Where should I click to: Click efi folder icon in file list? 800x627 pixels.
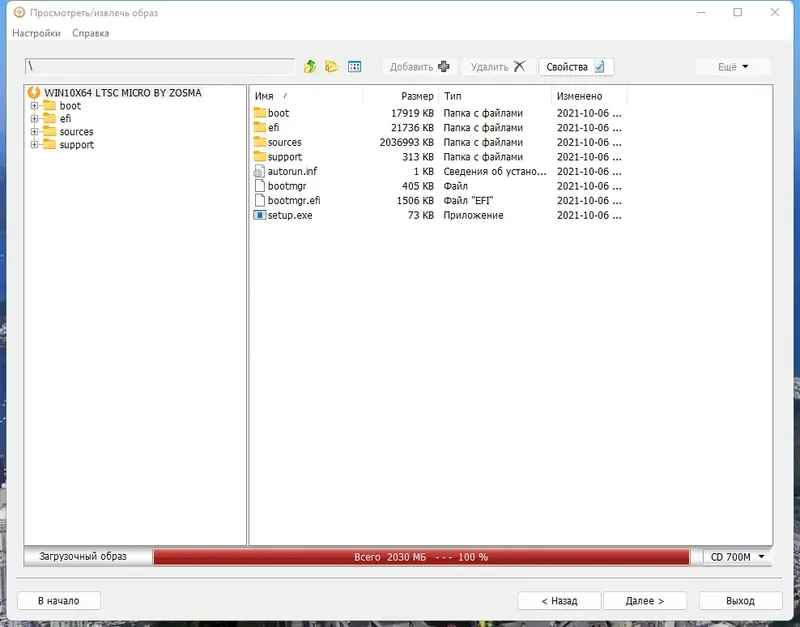point(260,127)
